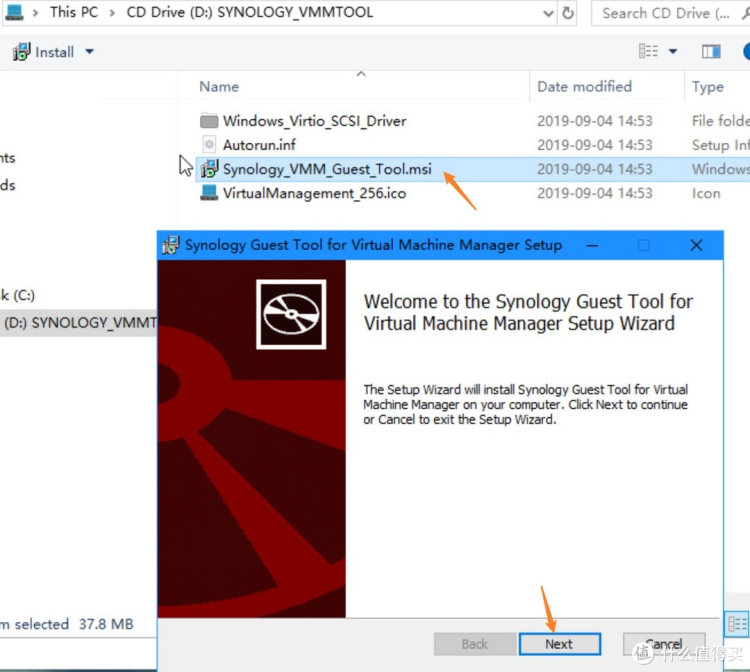
Task: Select This PC in the breadcrumb path
Action: (x=74, y=12)
